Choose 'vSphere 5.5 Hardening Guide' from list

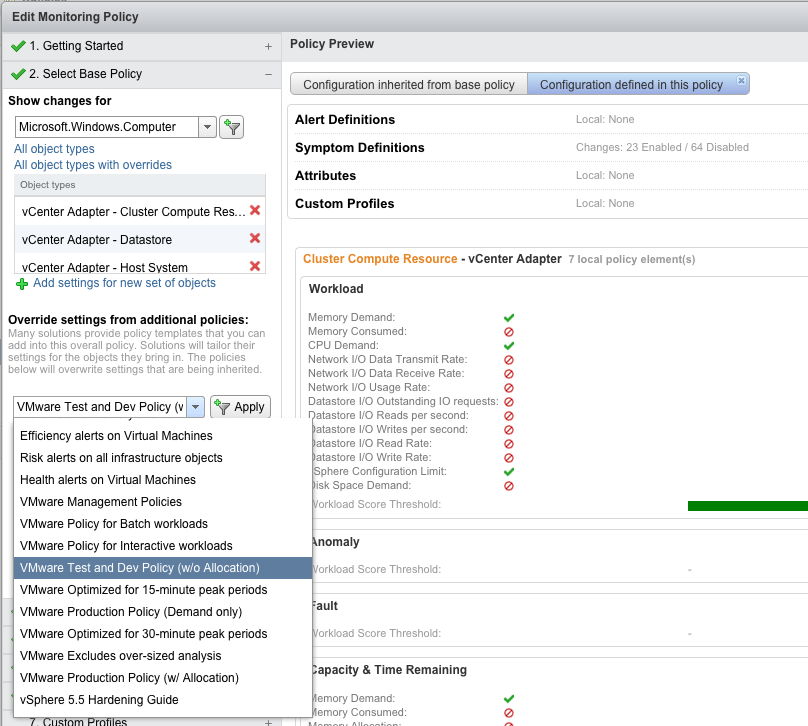click(x=99, y=700)
